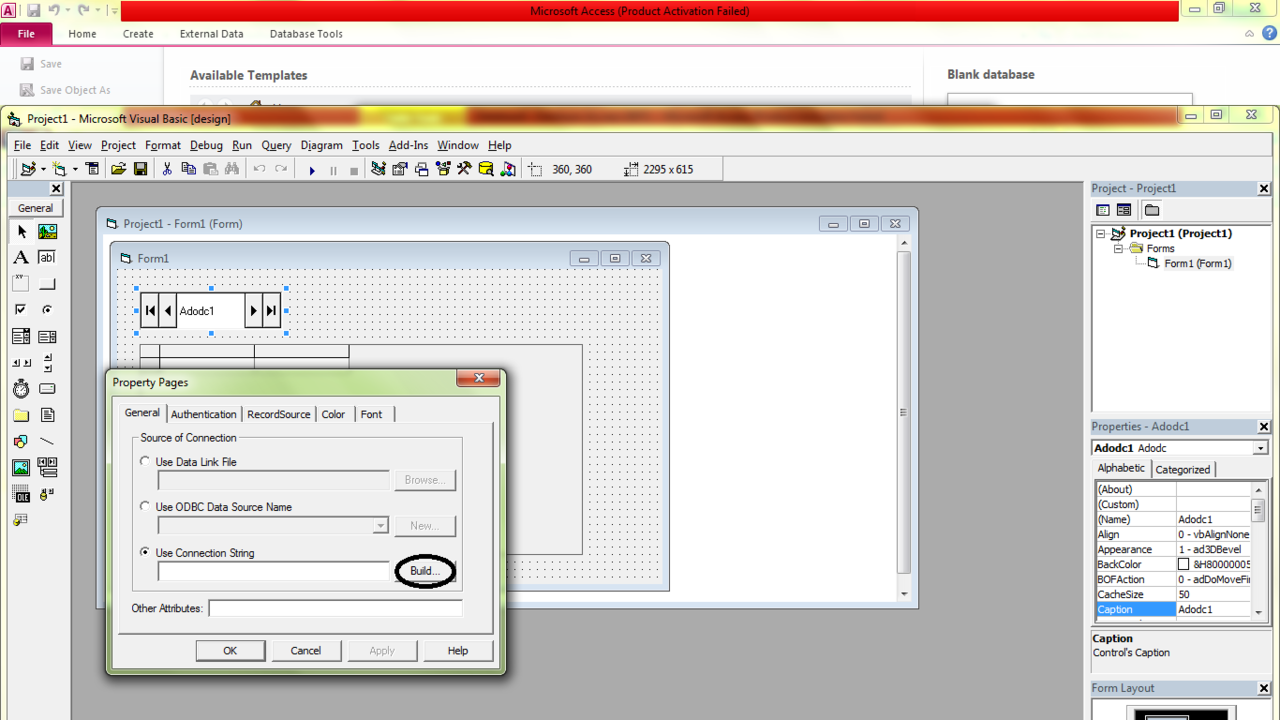The height and width of the screenshot is (720, 1280).
Task: Select the Image tool in toolbox
Action: pos(21,467)
